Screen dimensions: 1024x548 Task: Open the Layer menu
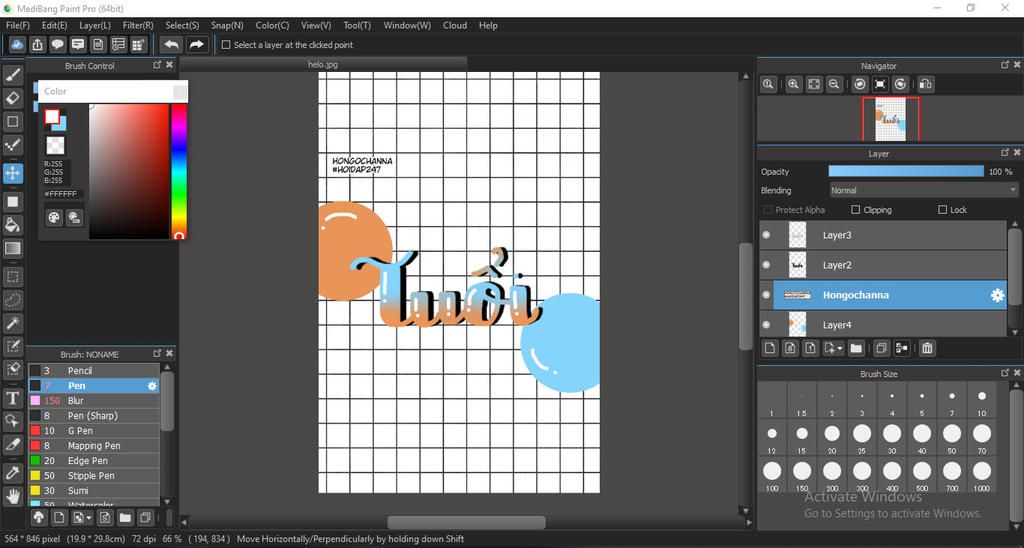(x=95, y=25)
